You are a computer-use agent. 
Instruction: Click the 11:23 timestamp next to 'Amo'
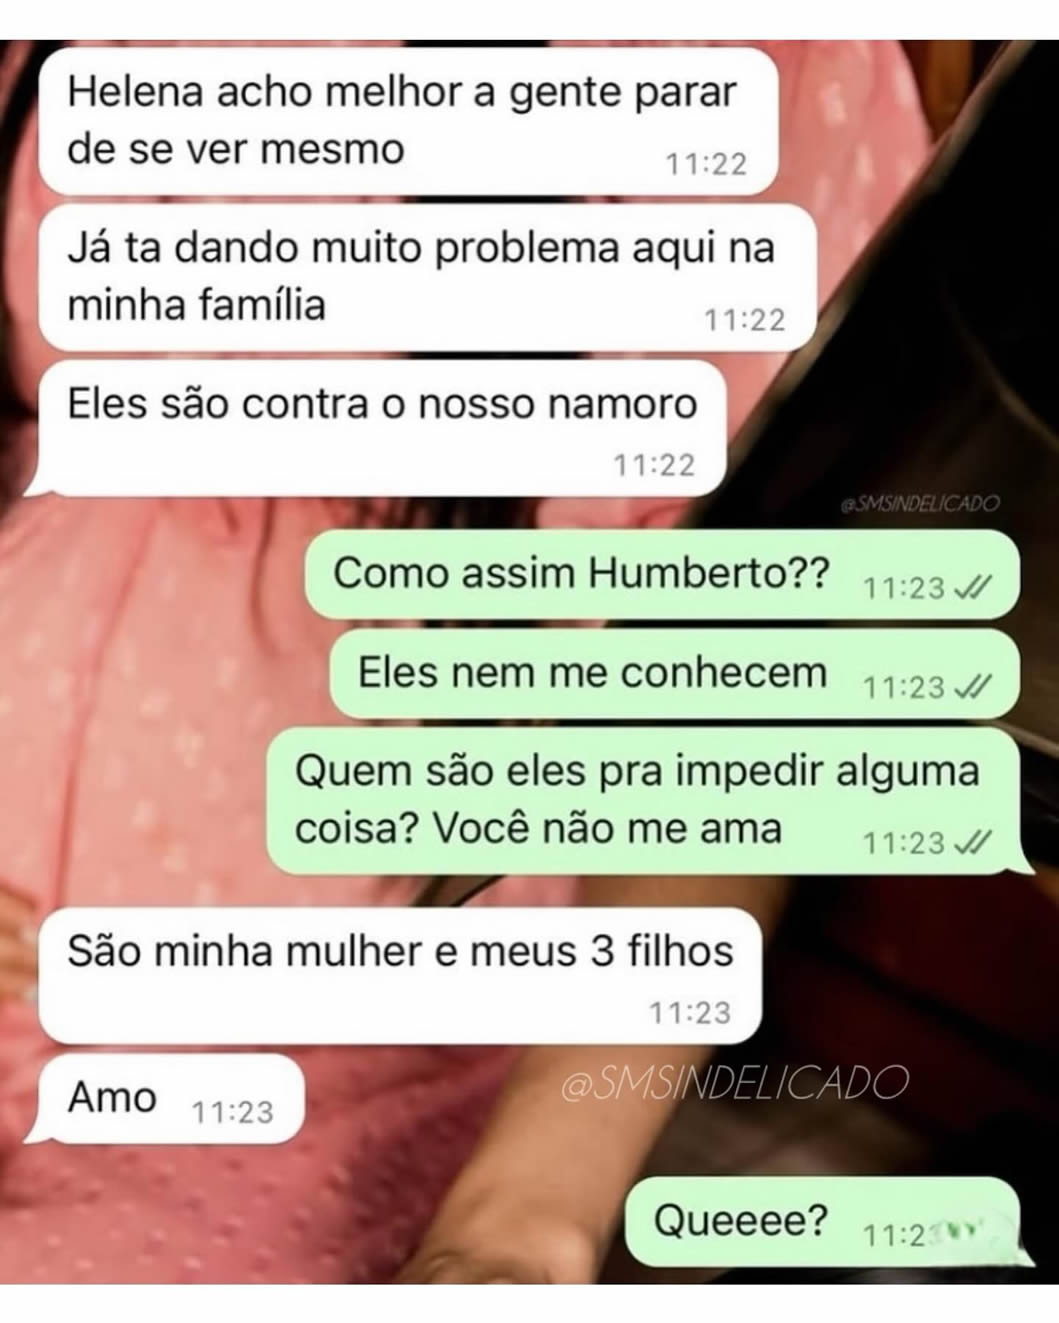click(231, 1111)
